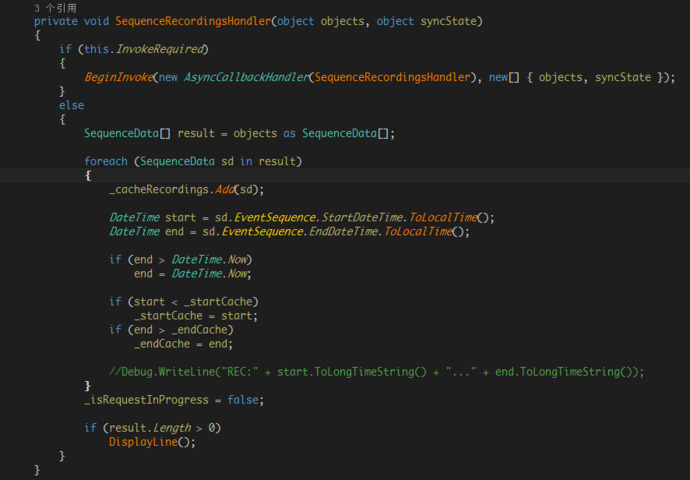Place cursor on the else keyword
The height and width of the screenshot is (480, 690).
click(71, 105)
